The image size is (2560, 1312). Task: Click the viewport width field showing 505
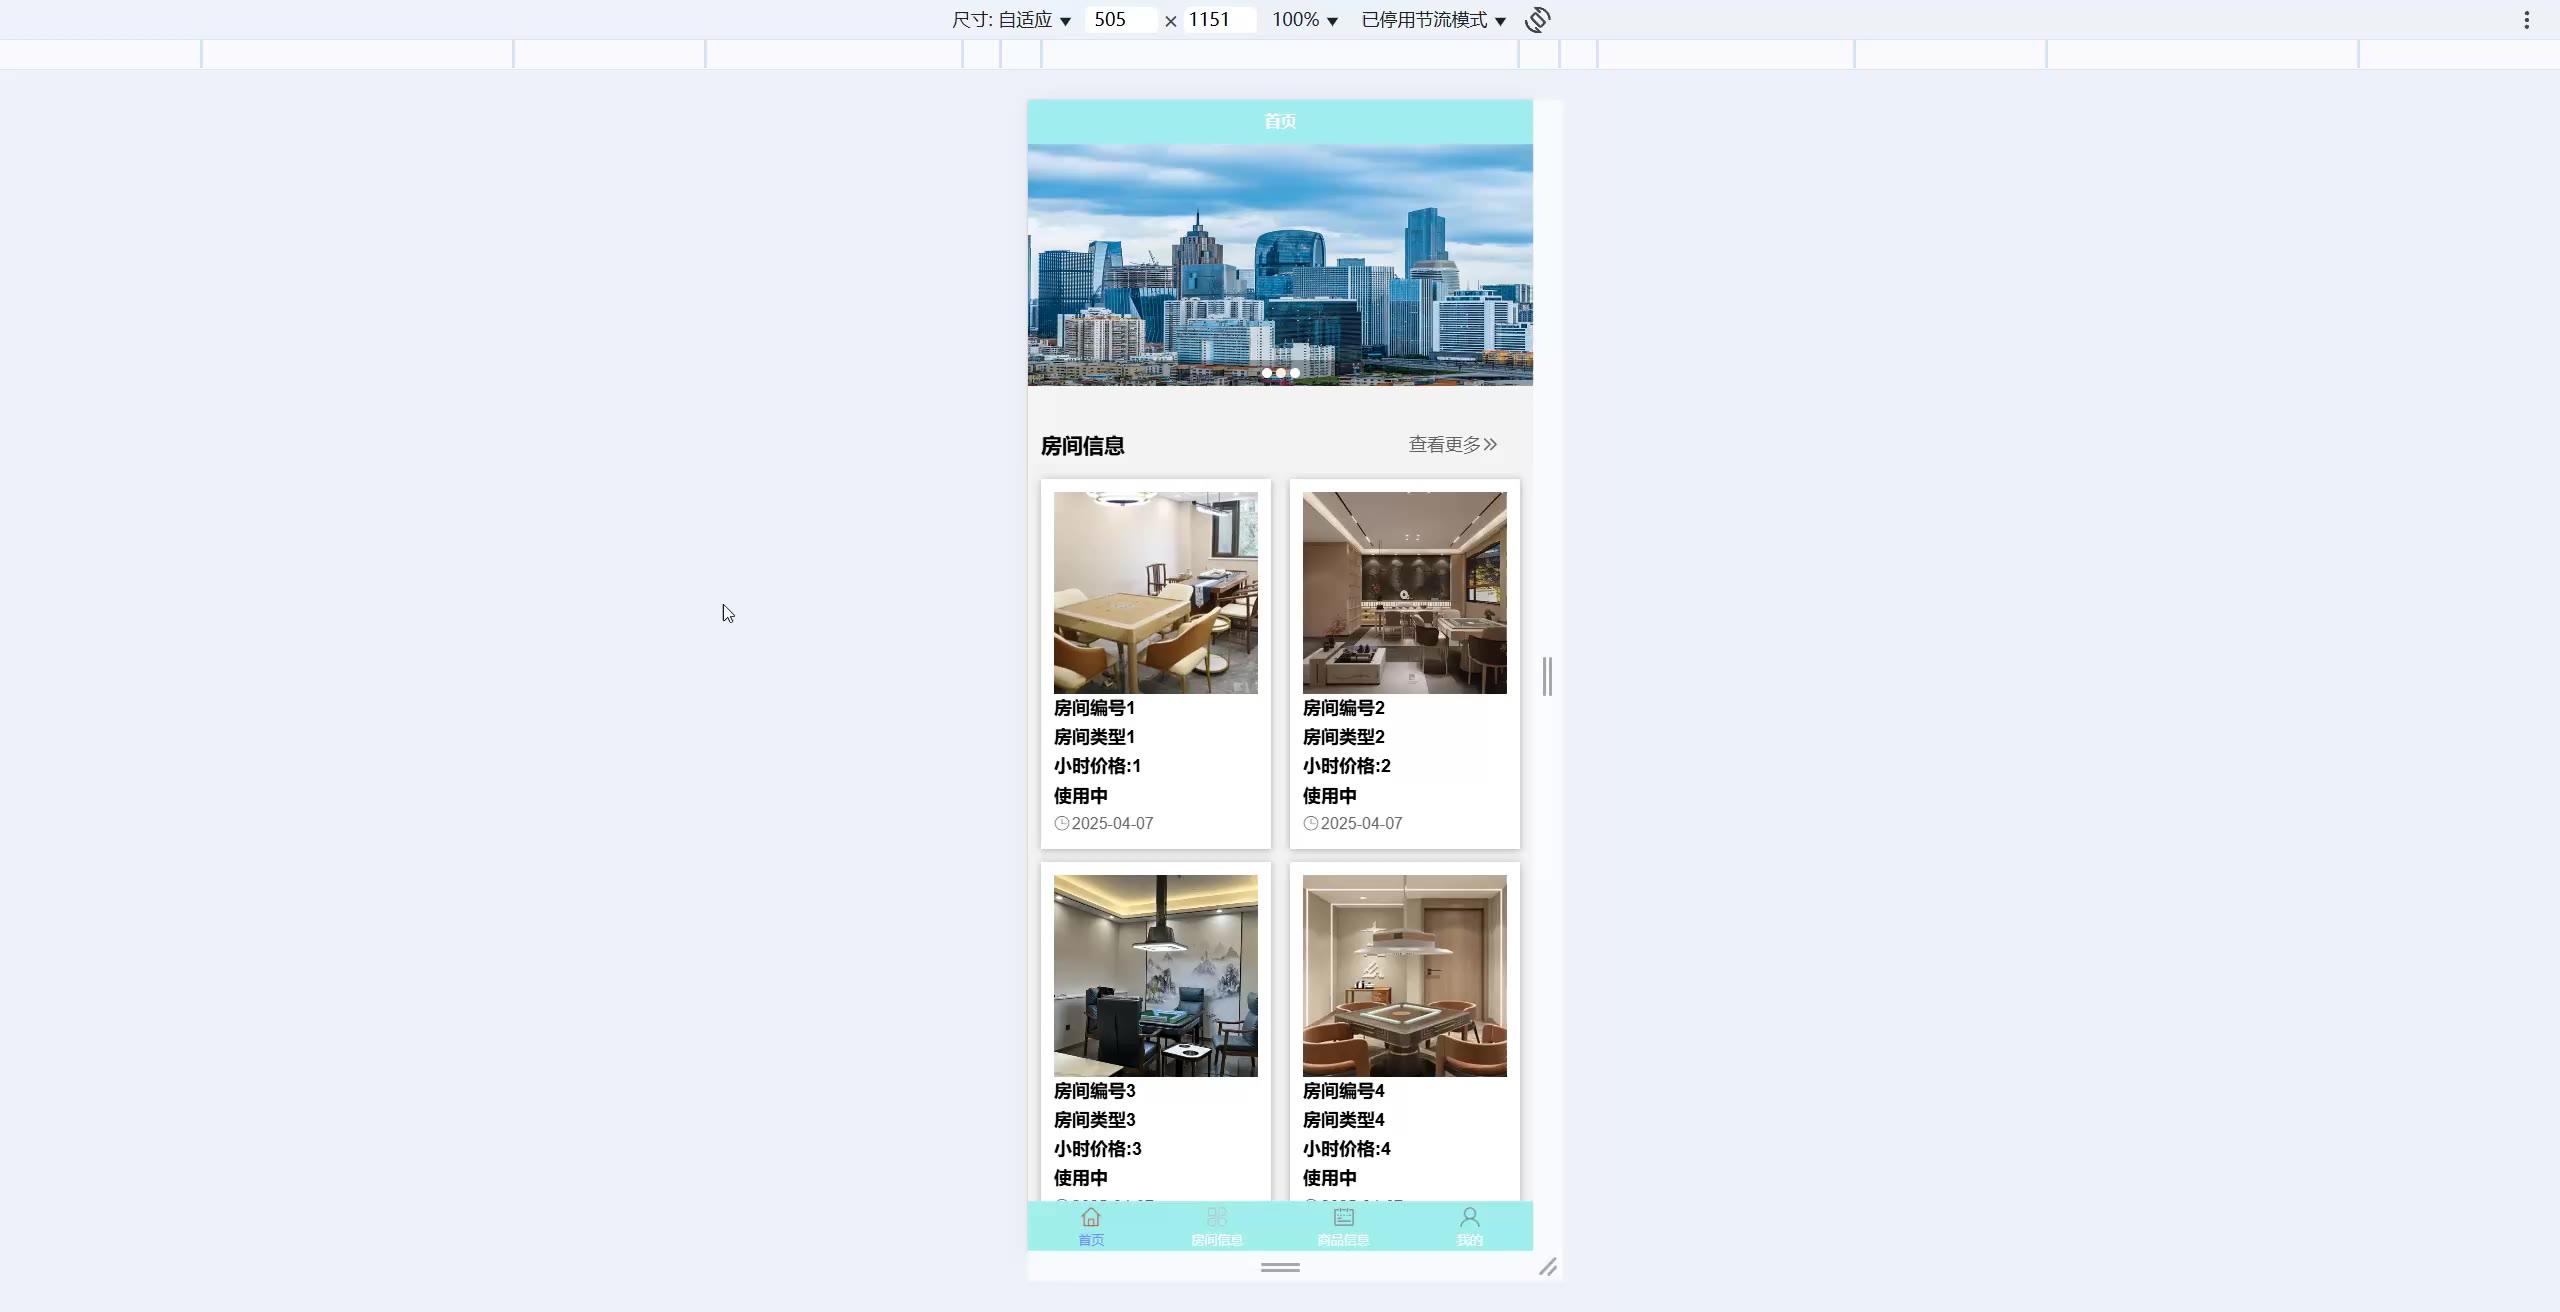pyautogui.click(x=1119, y=20)
